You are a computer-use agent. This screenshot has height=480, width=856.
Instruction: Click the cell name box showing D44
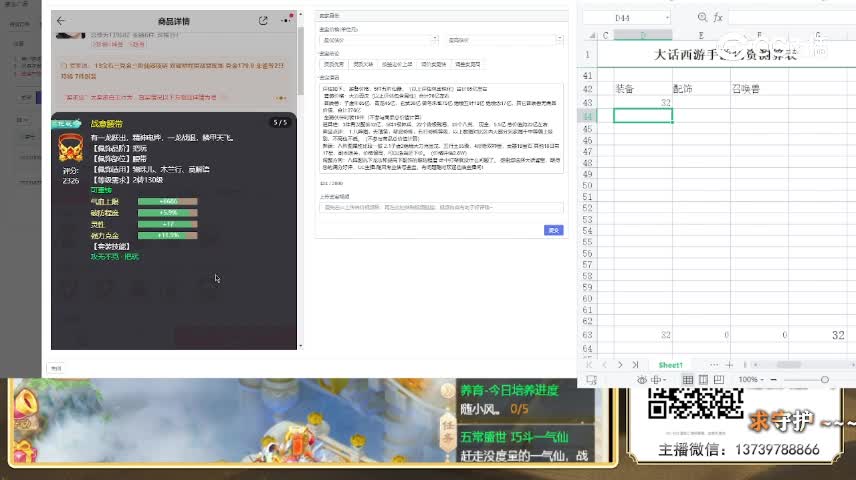click(622, 18)
